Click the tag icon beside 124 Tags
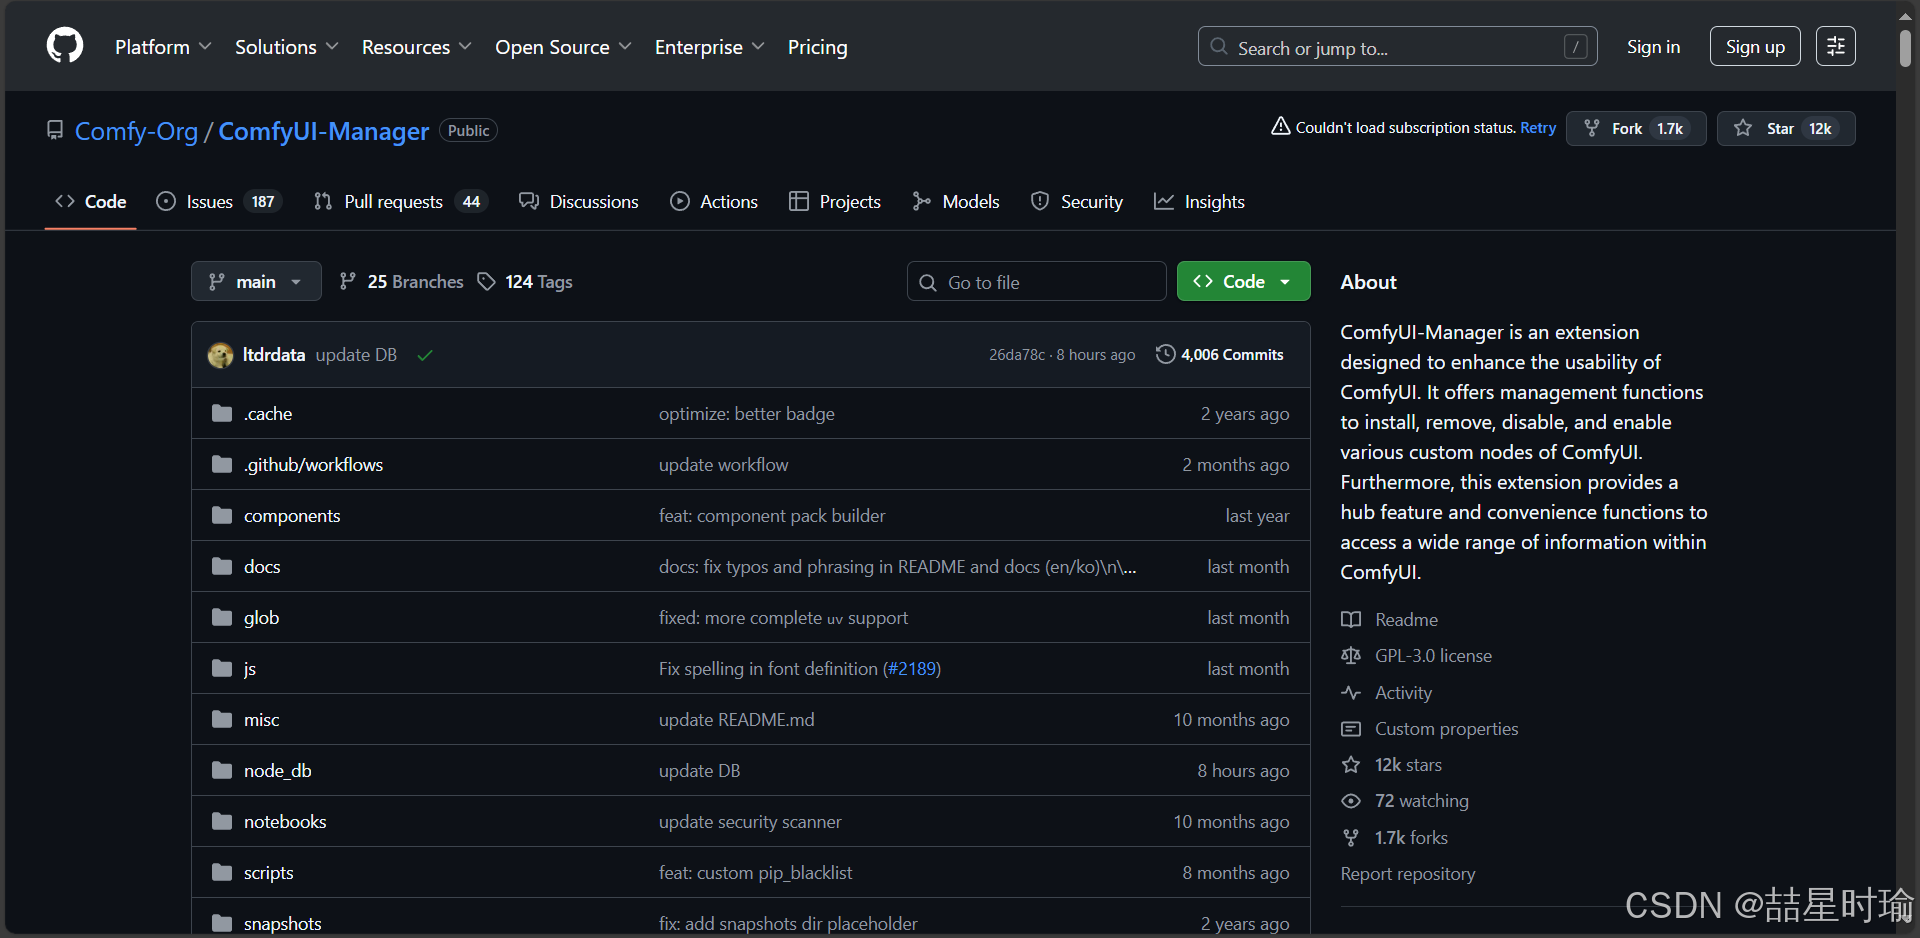This screenshot has height=938, width=1920. [486, 282]
